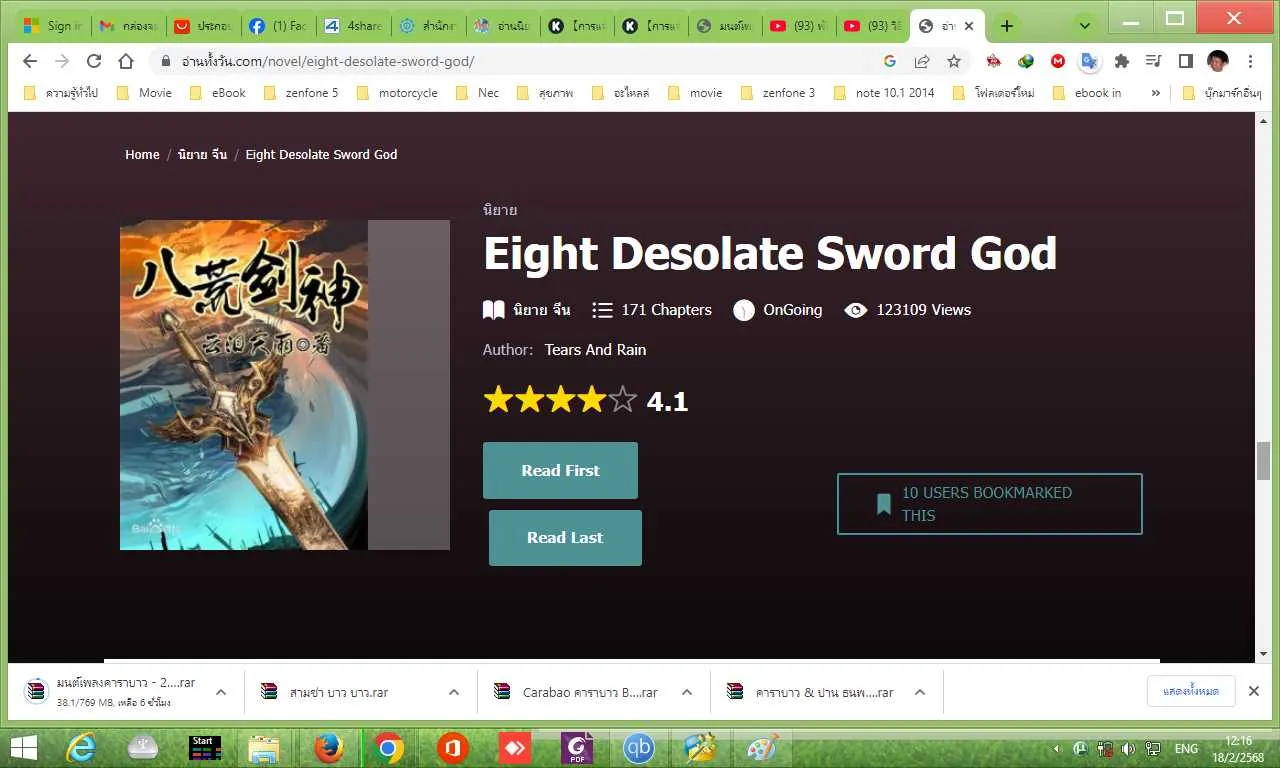1280x768 pixels.
Task: Click the bookmark icon in bookmarked box
Action: (x=883, y=504)
